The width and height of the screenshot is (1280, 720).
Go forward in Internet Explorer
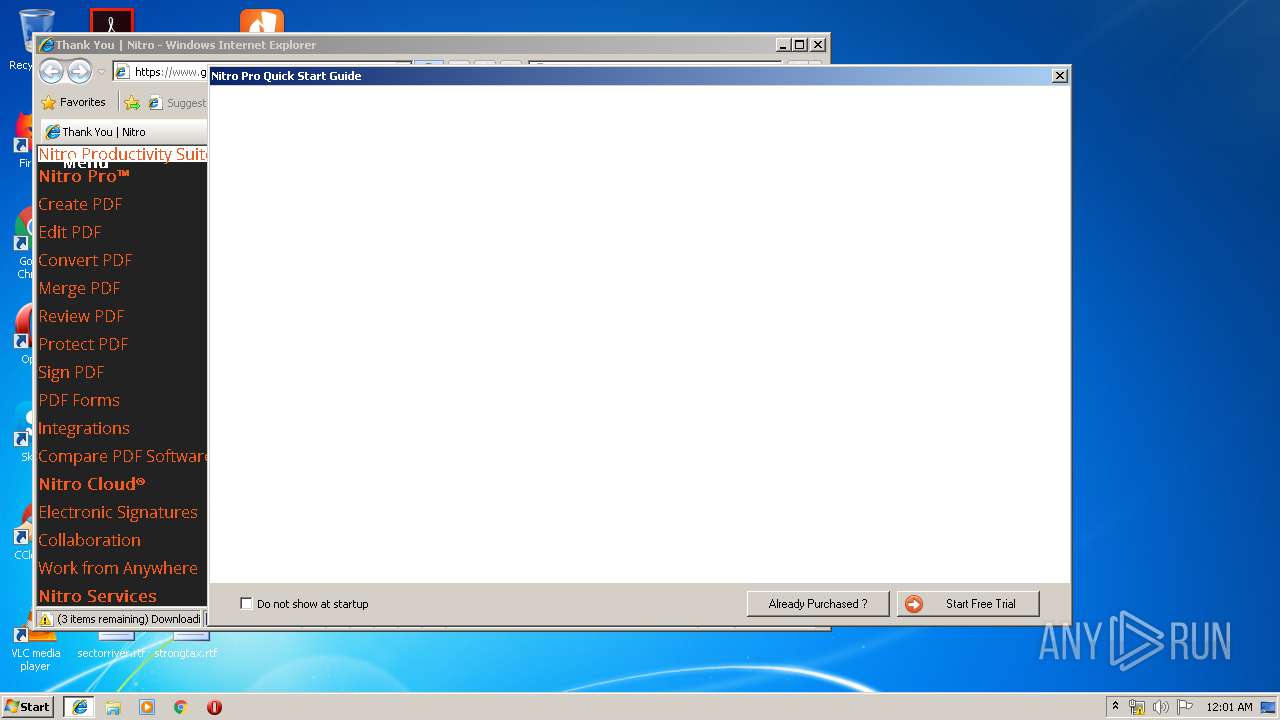pos(79,71)
